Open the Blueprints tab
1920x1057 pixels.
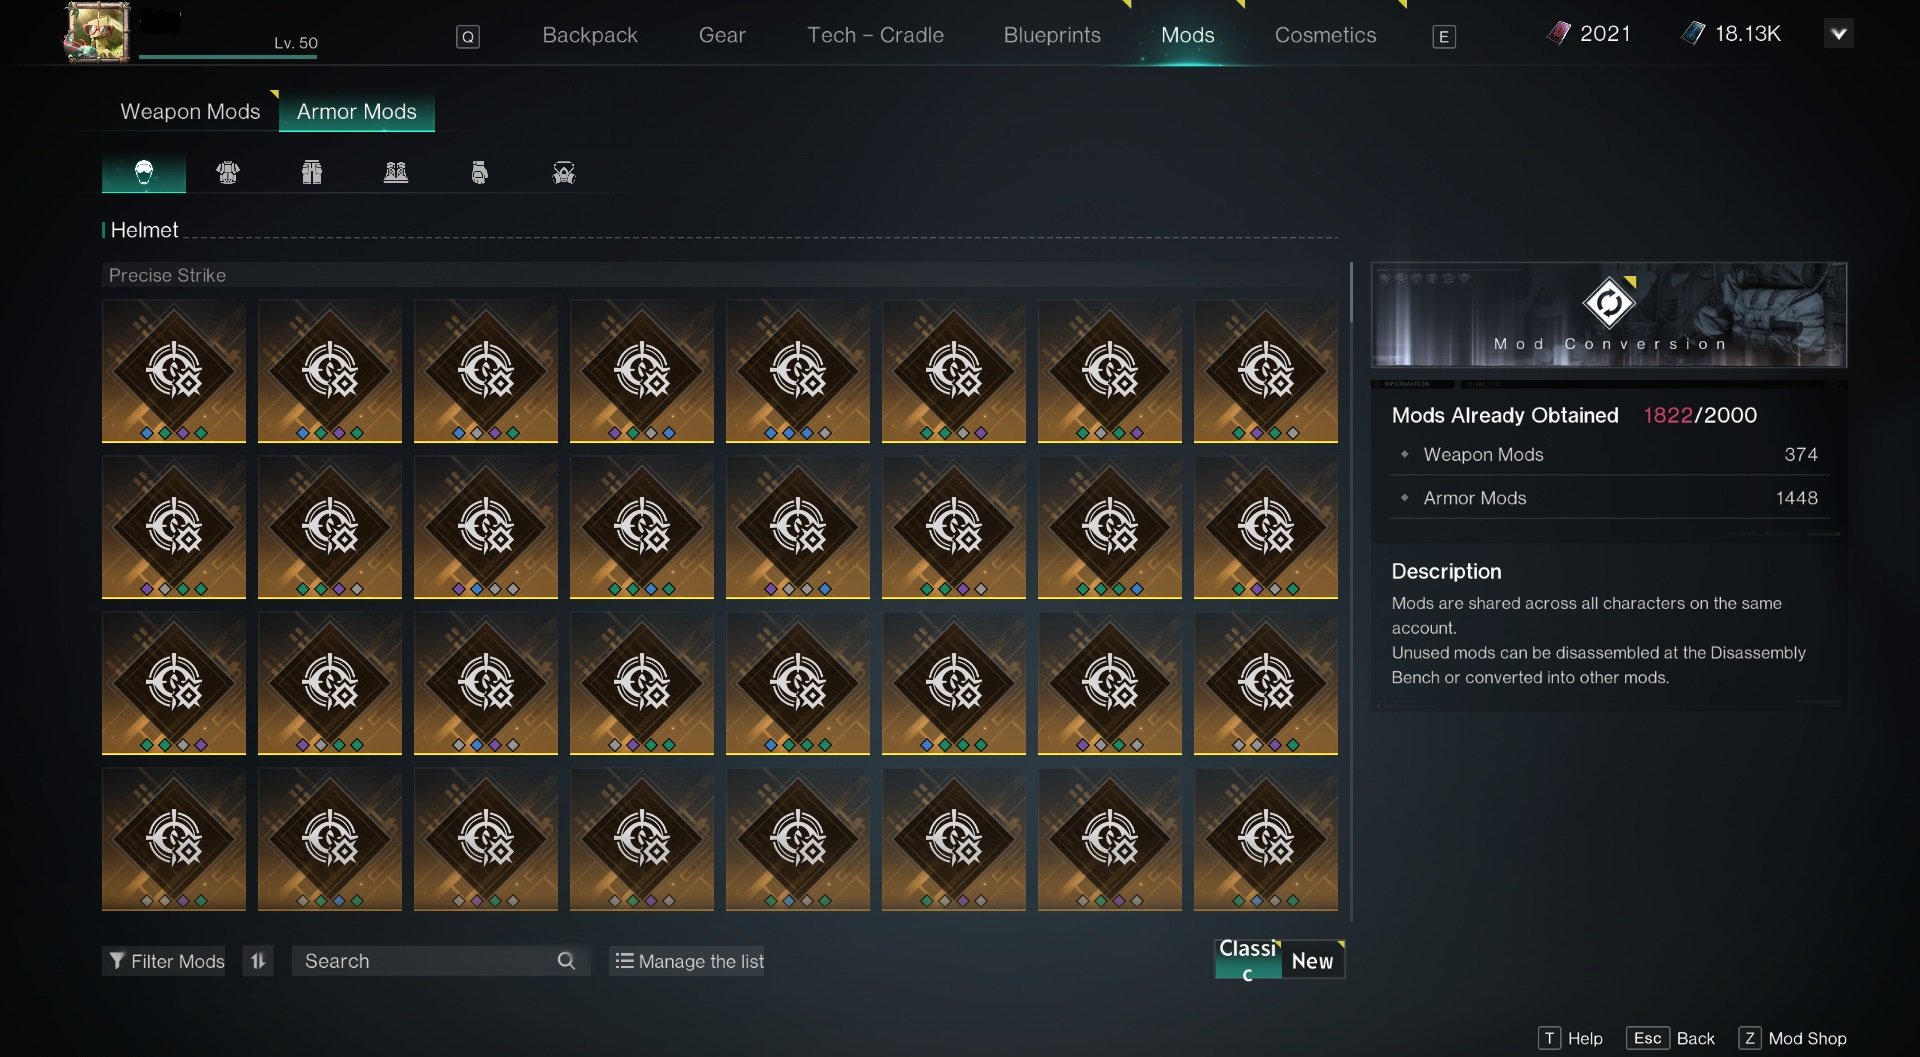(x=1052, y=35)
